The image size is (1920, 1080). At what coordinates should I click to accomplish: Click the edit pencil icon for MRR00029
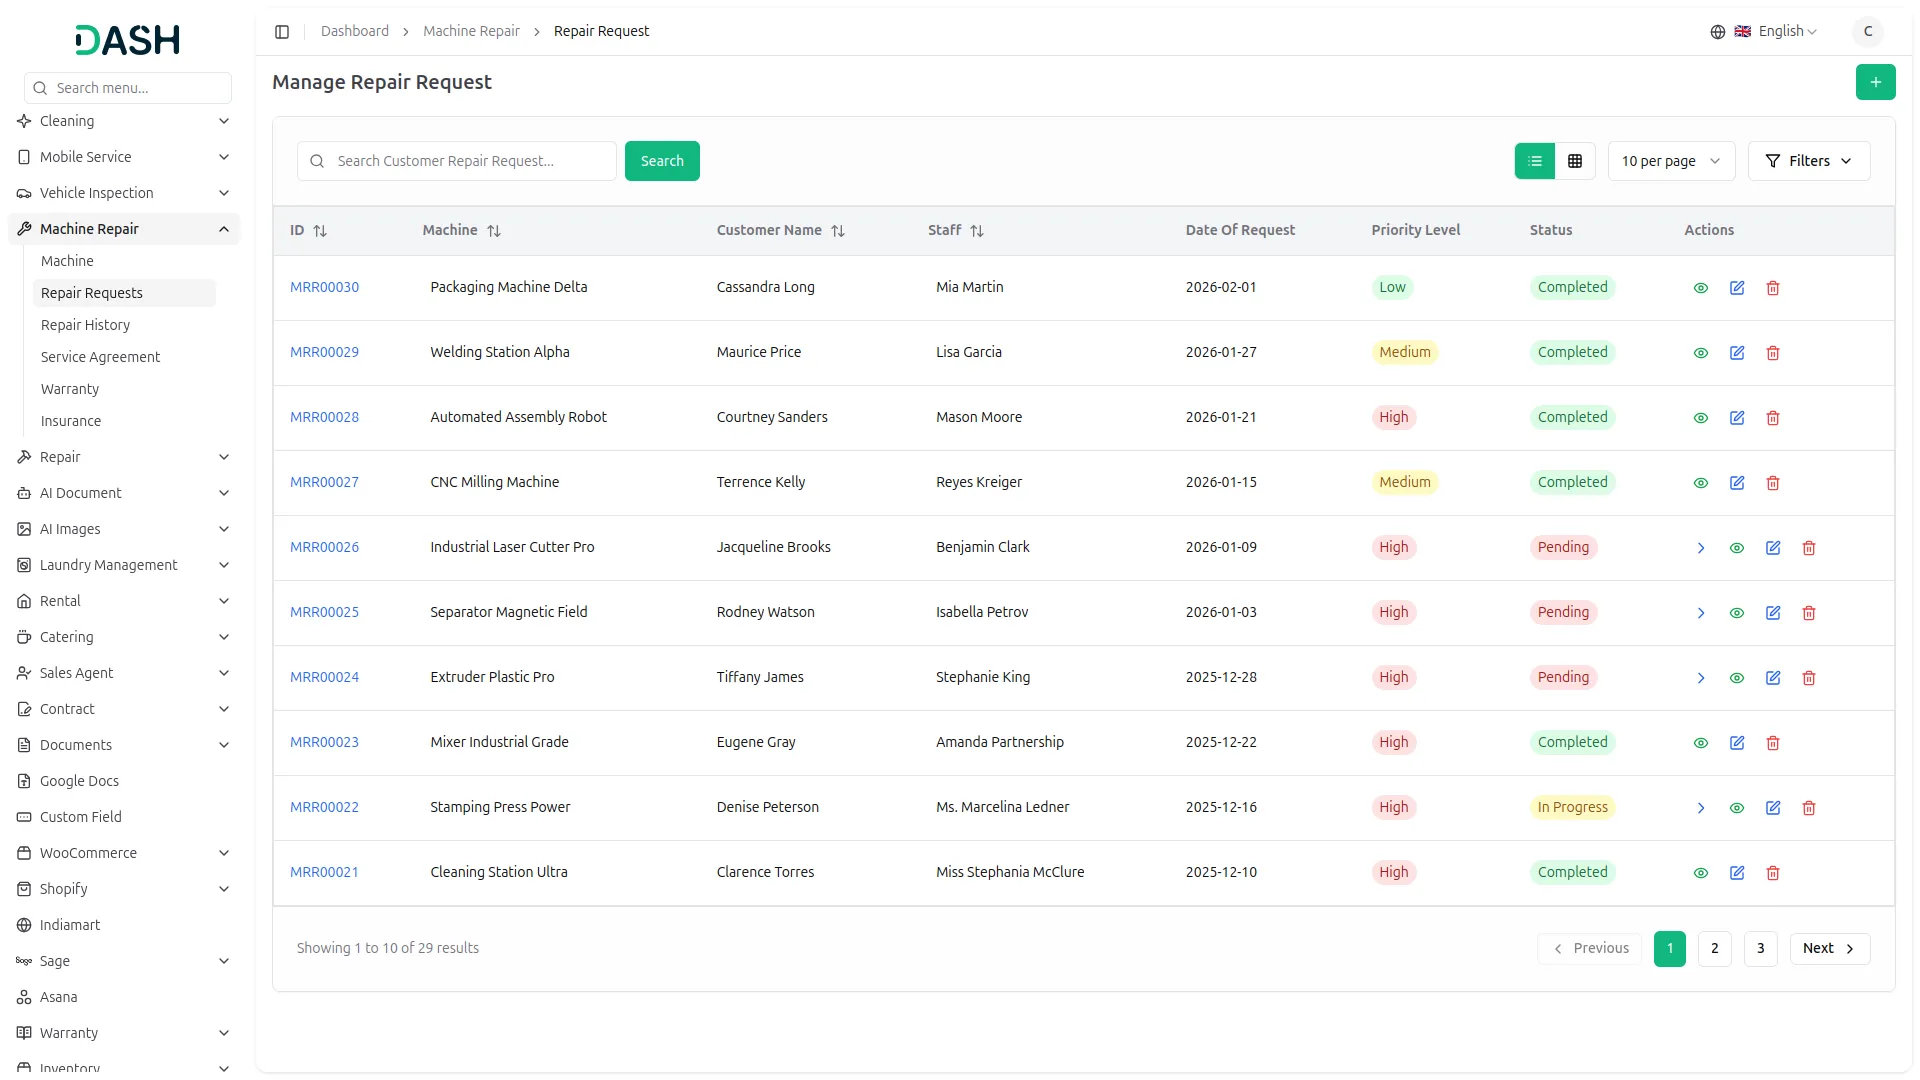[x=1737, y=353]
